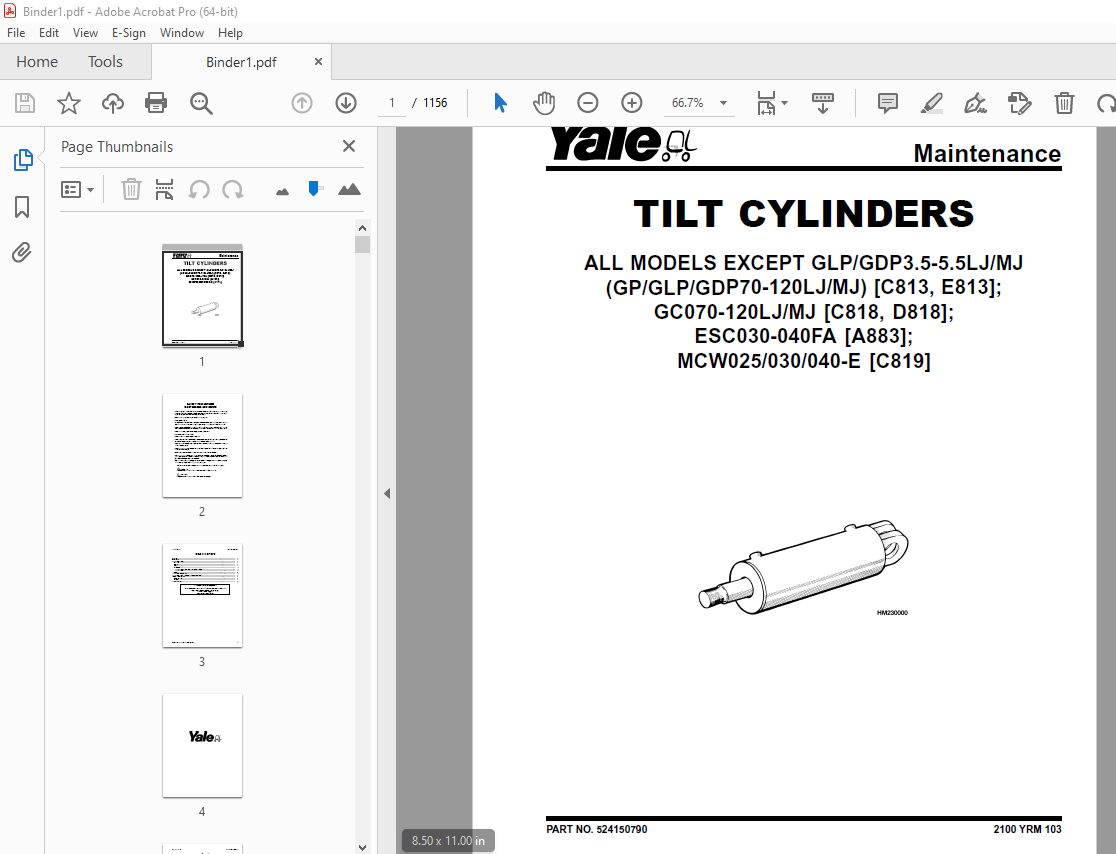
Task: Click thumbnail scrollbar down arrow
Action: (x=362, y=847)
